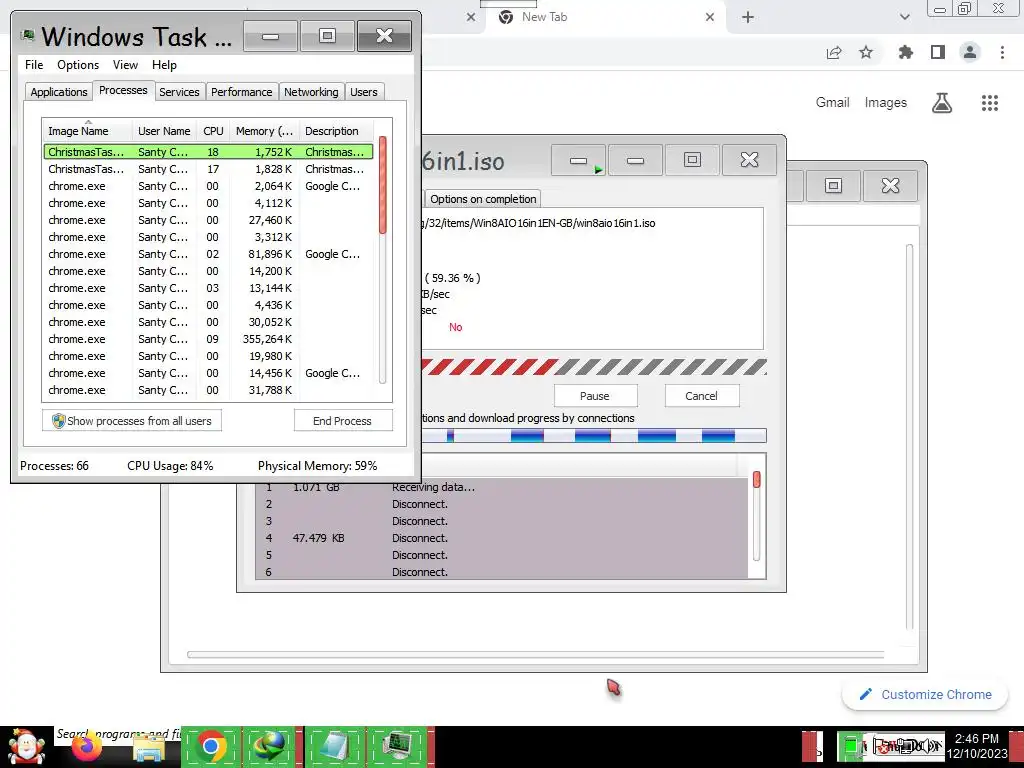Click the connections progress segment bar
This screenshot has width=1024, height=768.
click(x=594, y=436)
